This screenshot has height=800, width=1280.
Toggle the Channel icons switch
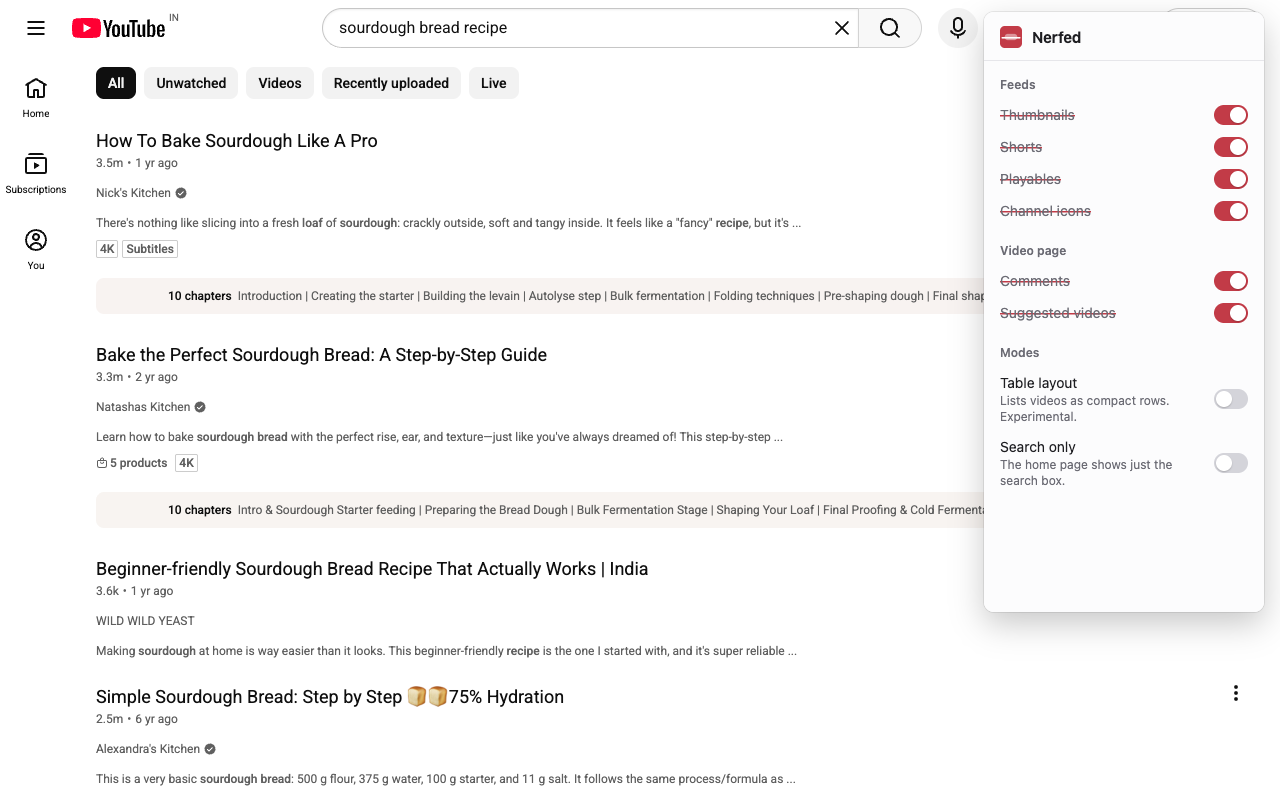pos(1231,211)
